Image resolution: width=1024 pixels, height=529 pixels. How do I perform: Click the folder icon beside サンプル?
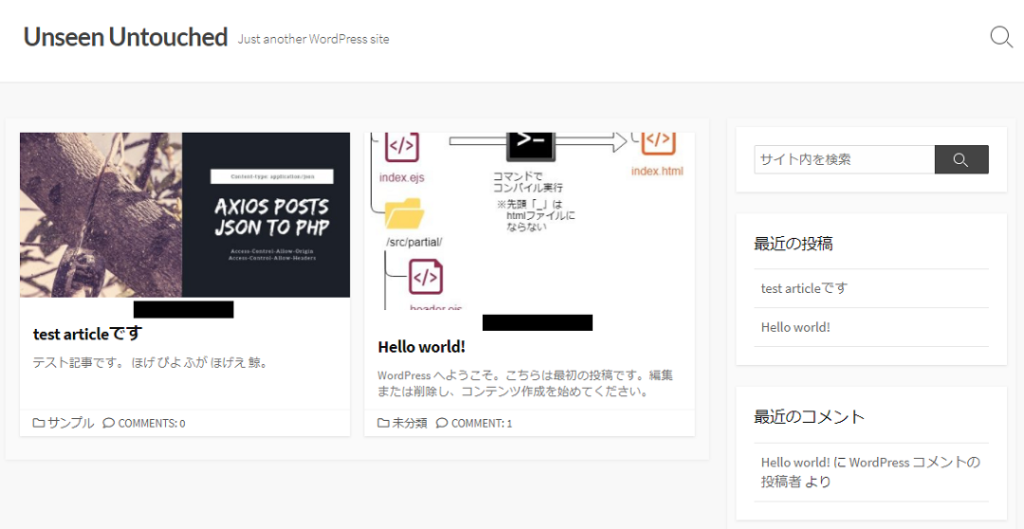click(x=39, y=423)
